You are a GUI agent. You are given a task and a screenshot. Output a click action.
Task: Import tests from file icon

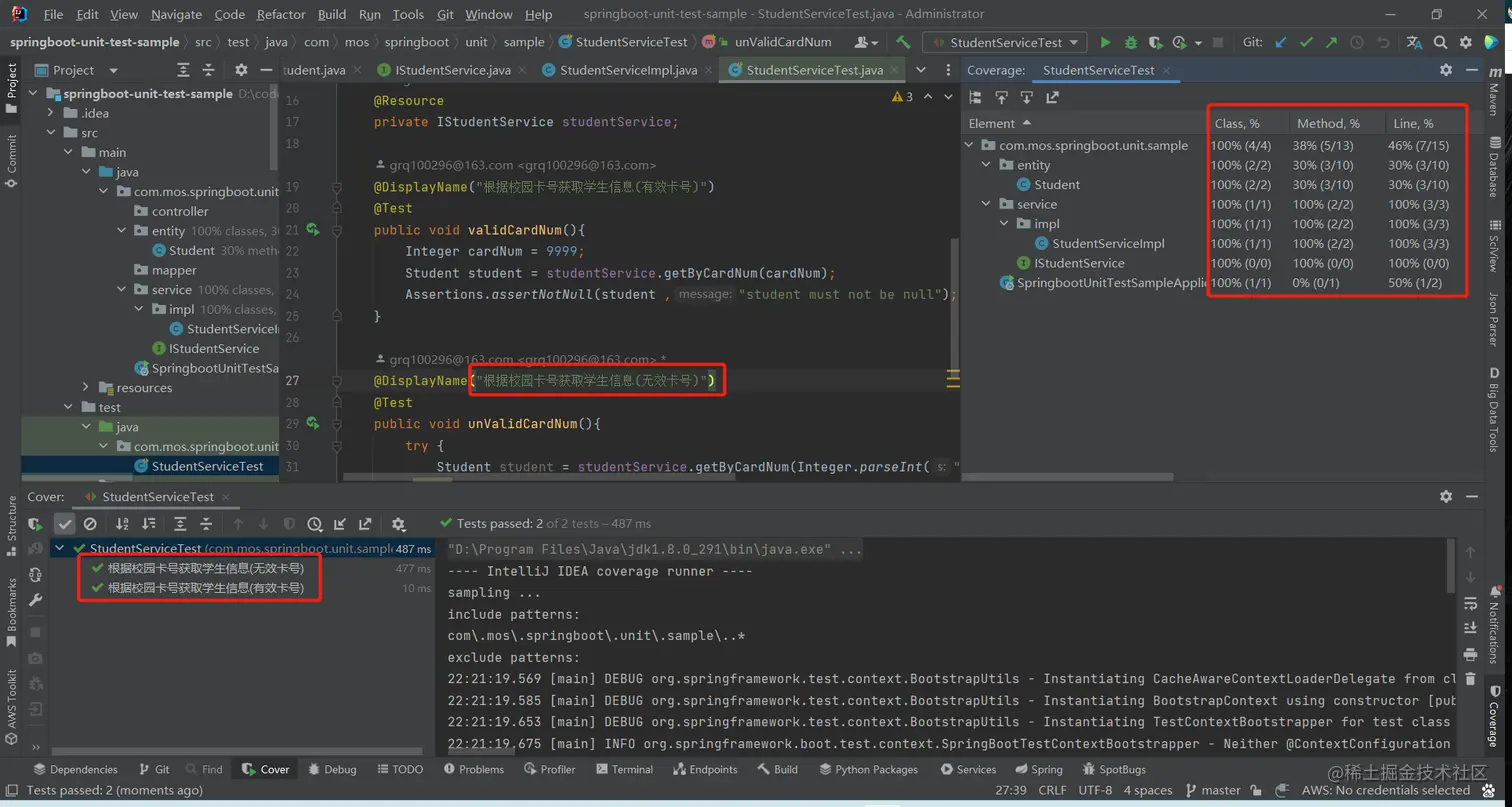pos(340,523)
